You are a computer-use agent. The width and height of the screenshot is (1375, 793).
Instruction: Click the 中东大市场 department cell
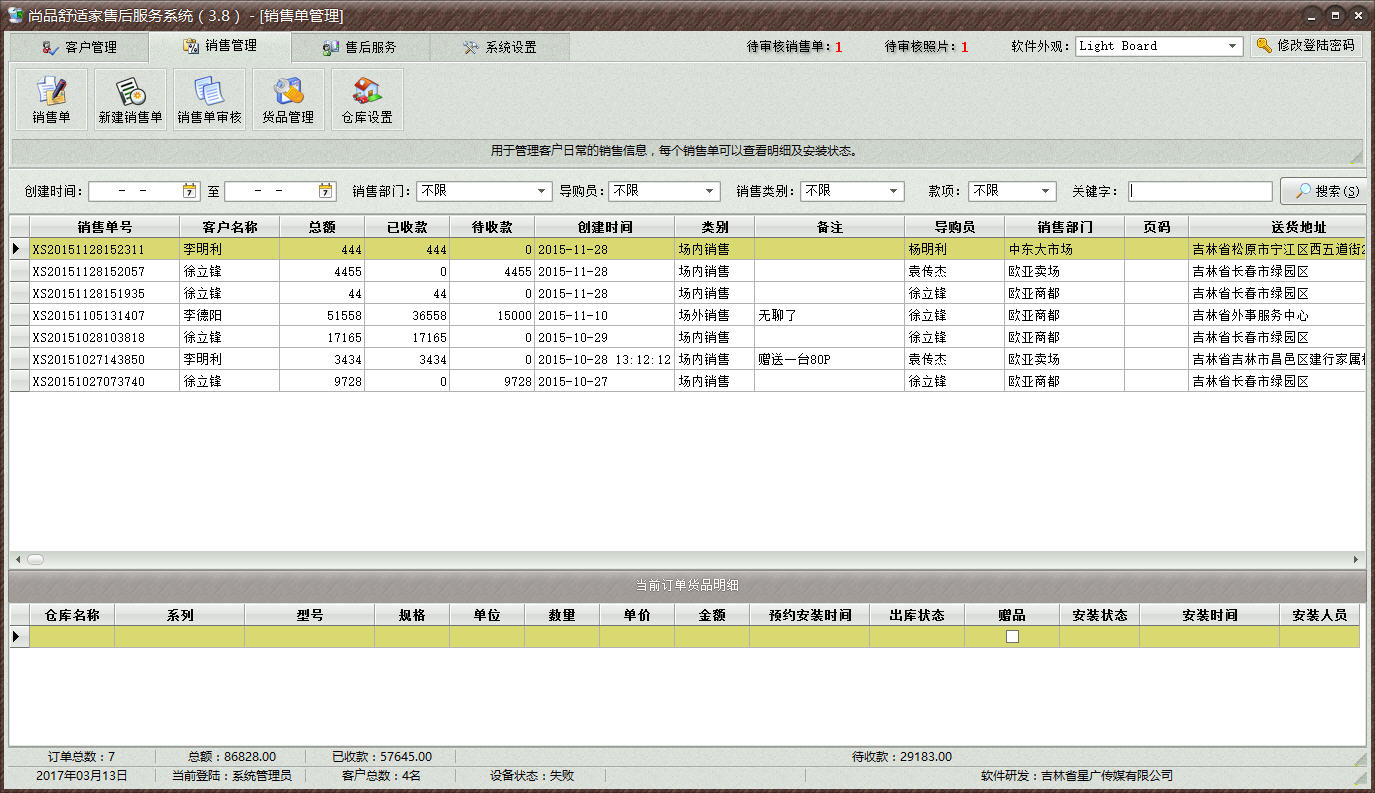[x=1065, y=249]
